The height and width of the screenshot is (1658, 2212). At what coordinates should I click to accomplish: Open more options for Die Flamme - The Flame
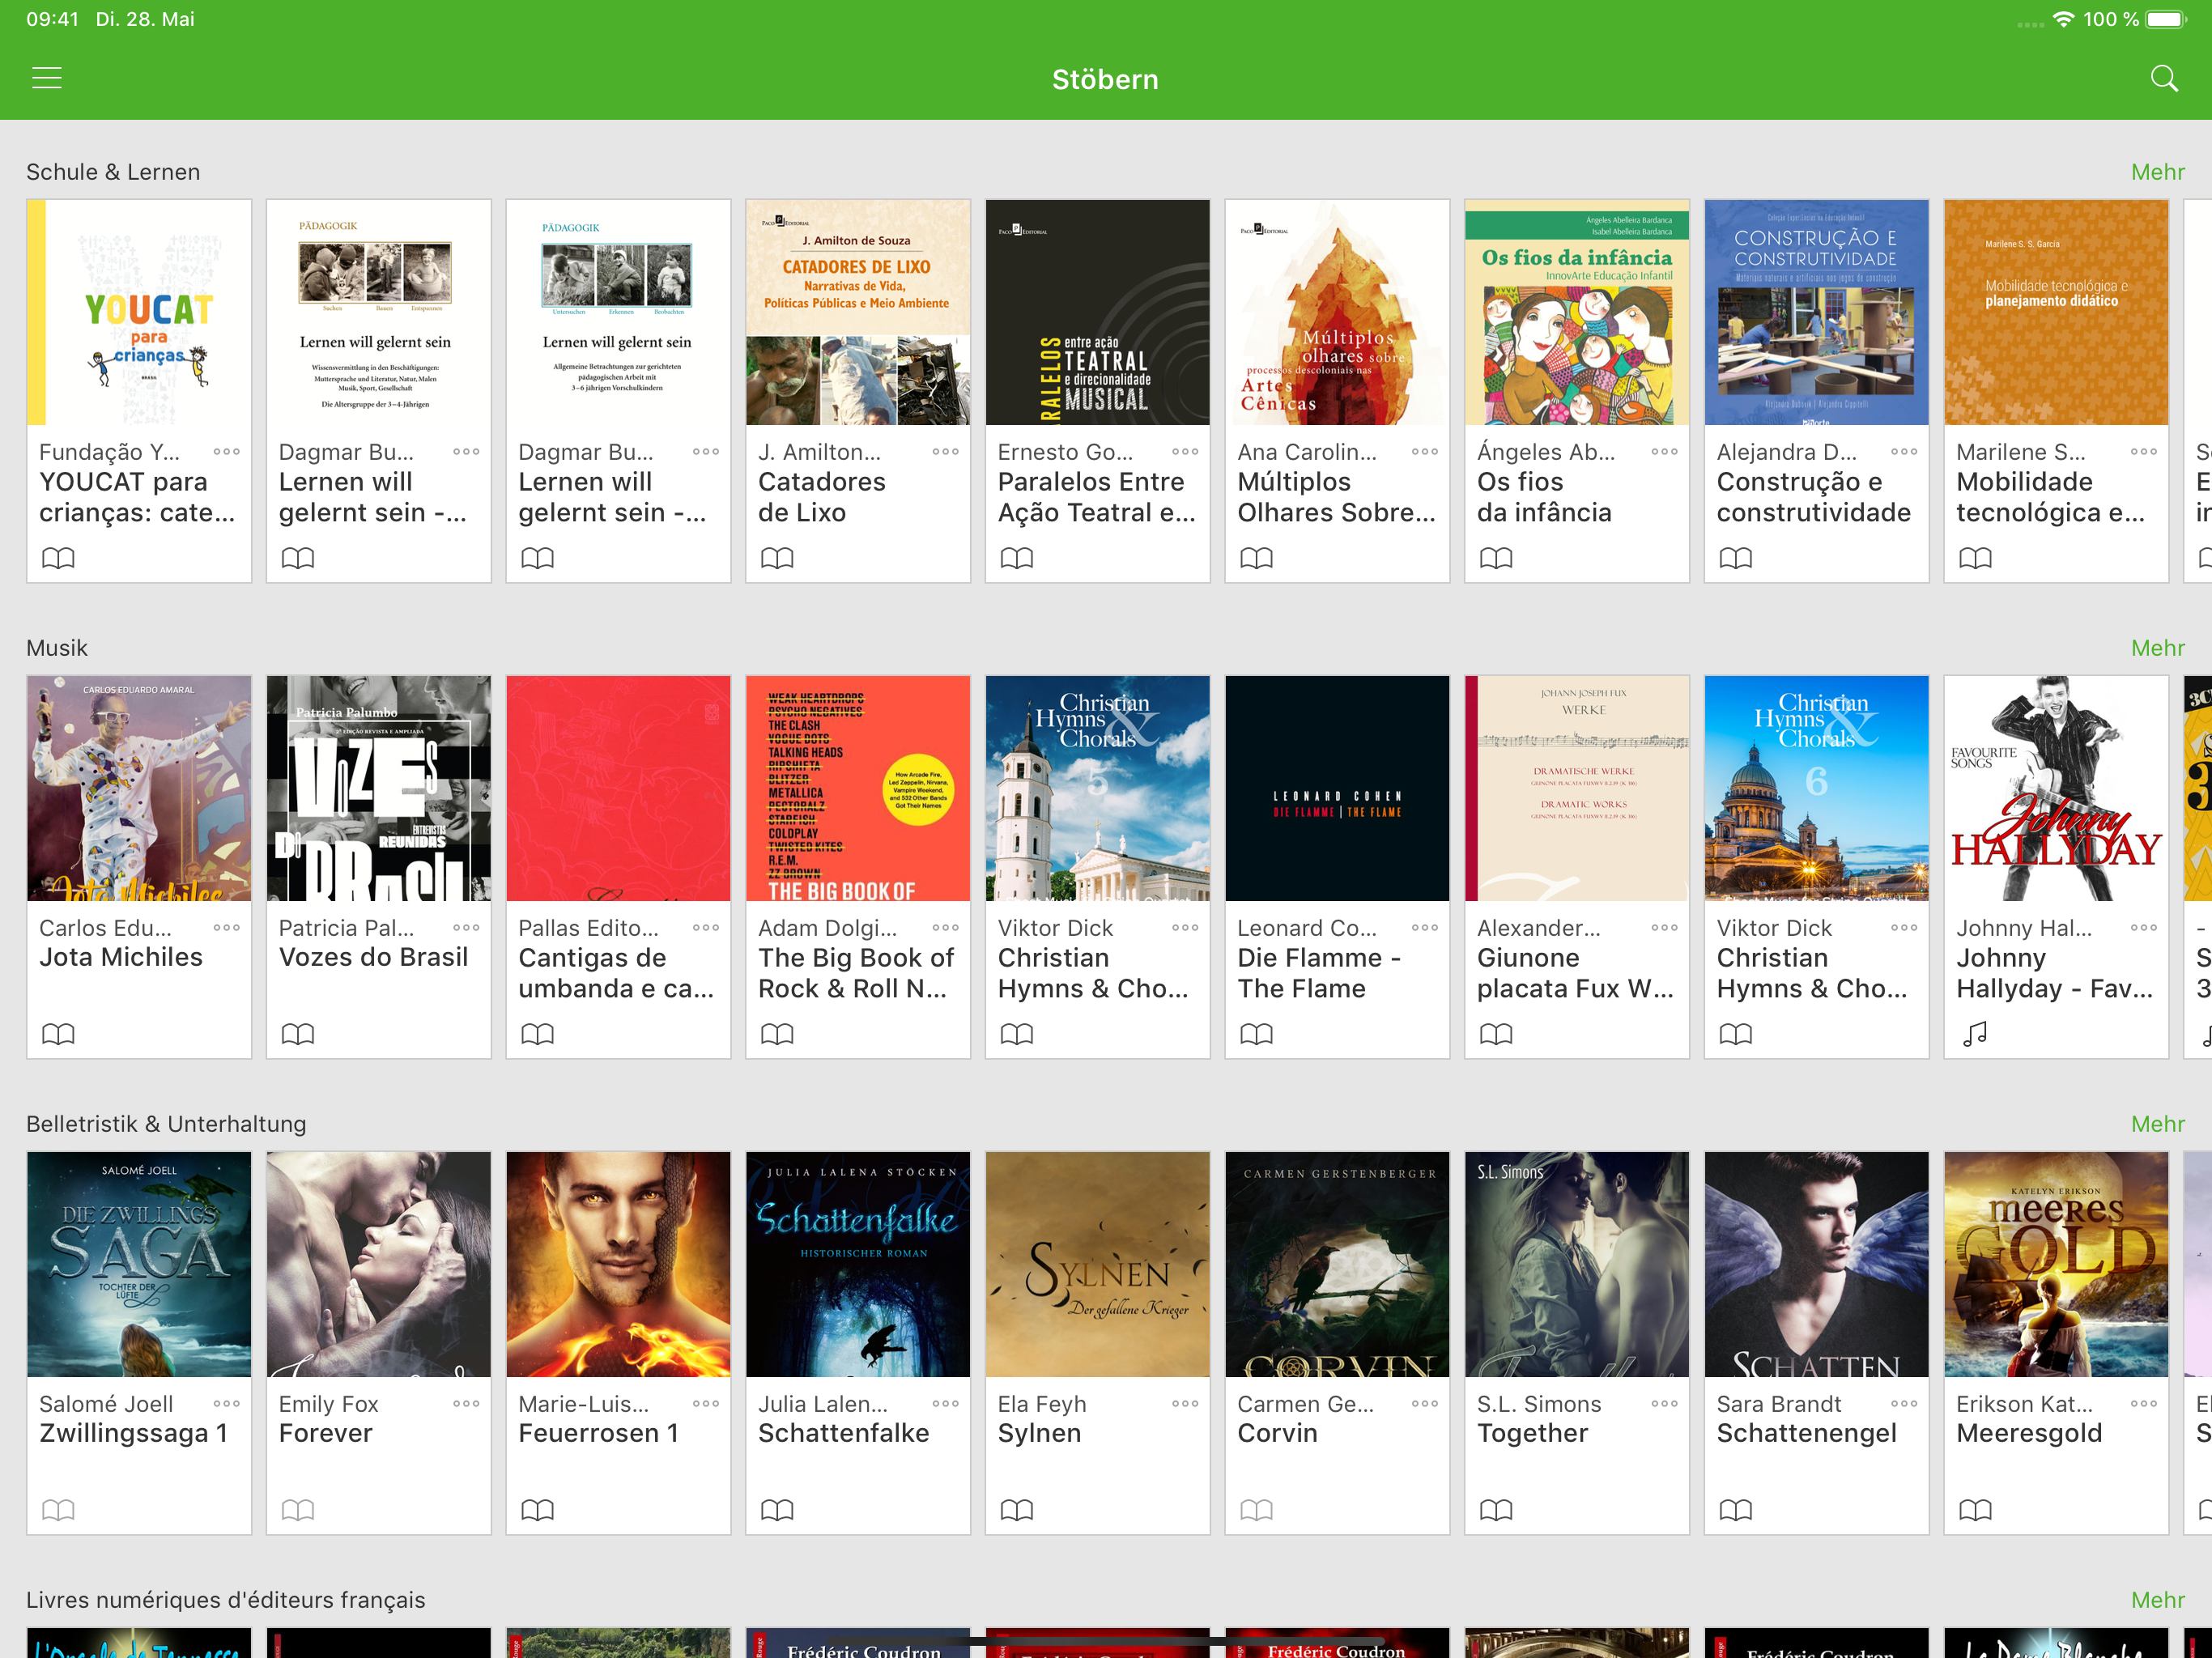point(1425,928)
